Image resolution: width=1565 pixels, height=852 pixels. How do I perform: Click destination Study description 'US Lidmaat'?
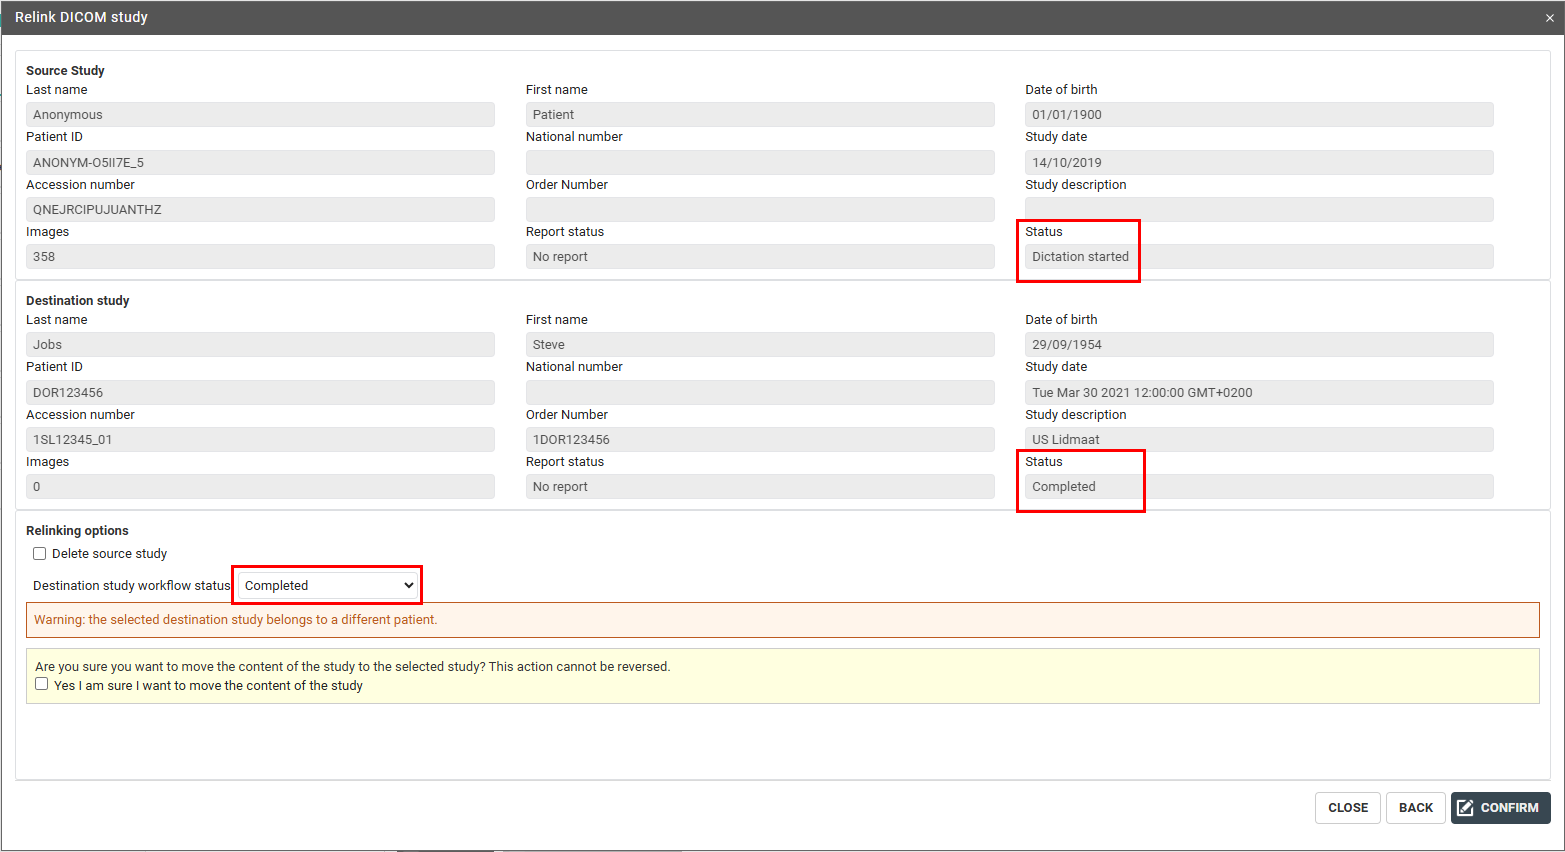(1258, 440)
